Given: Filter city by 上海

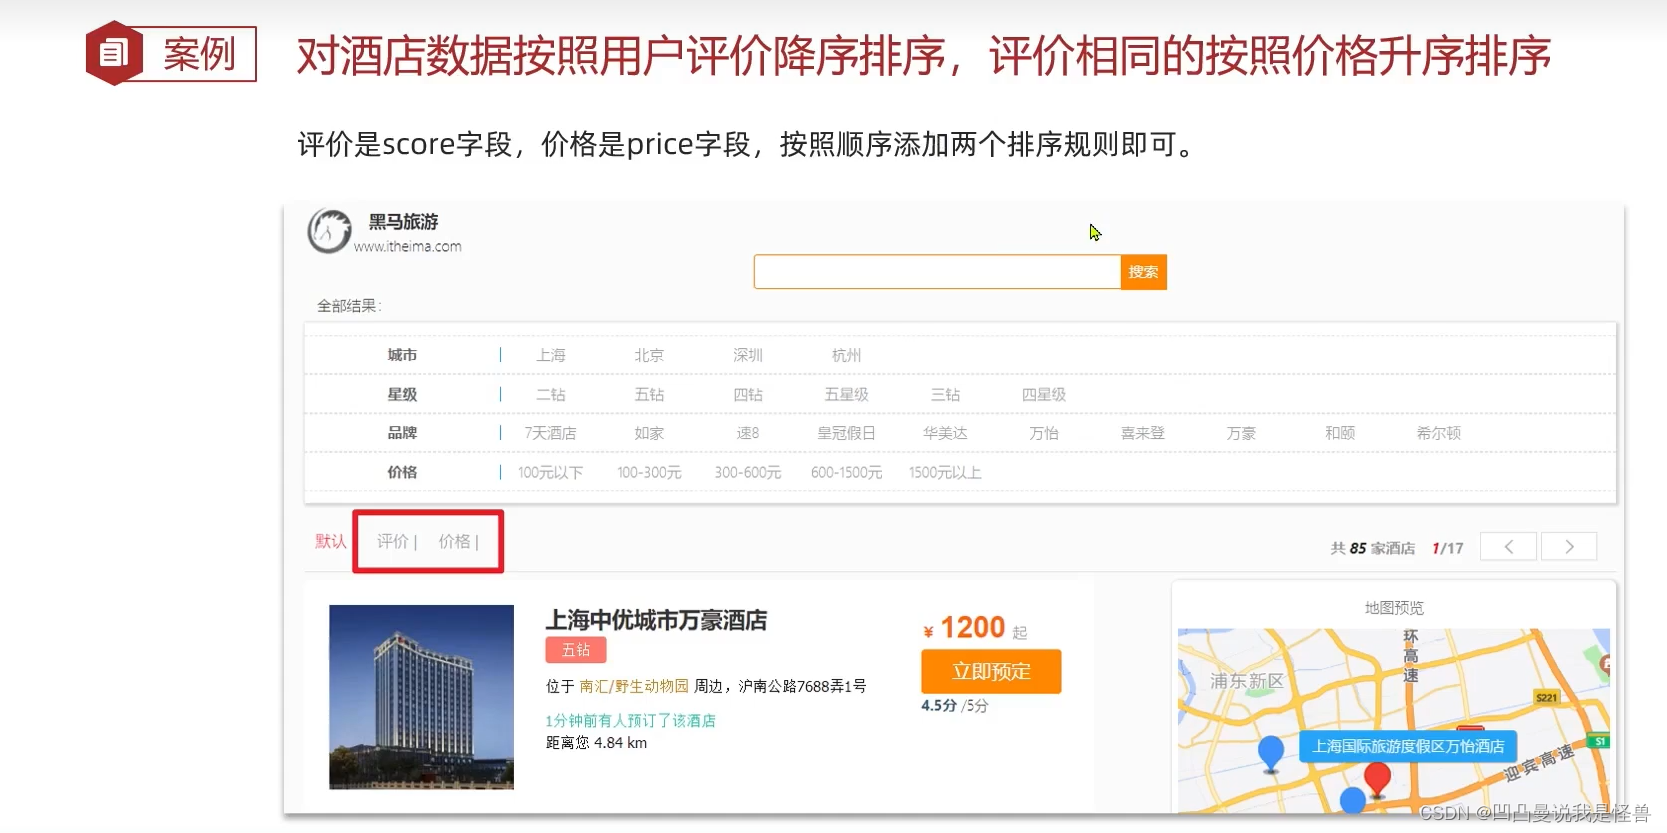Looking at the screenshot, I should point(551,355).
